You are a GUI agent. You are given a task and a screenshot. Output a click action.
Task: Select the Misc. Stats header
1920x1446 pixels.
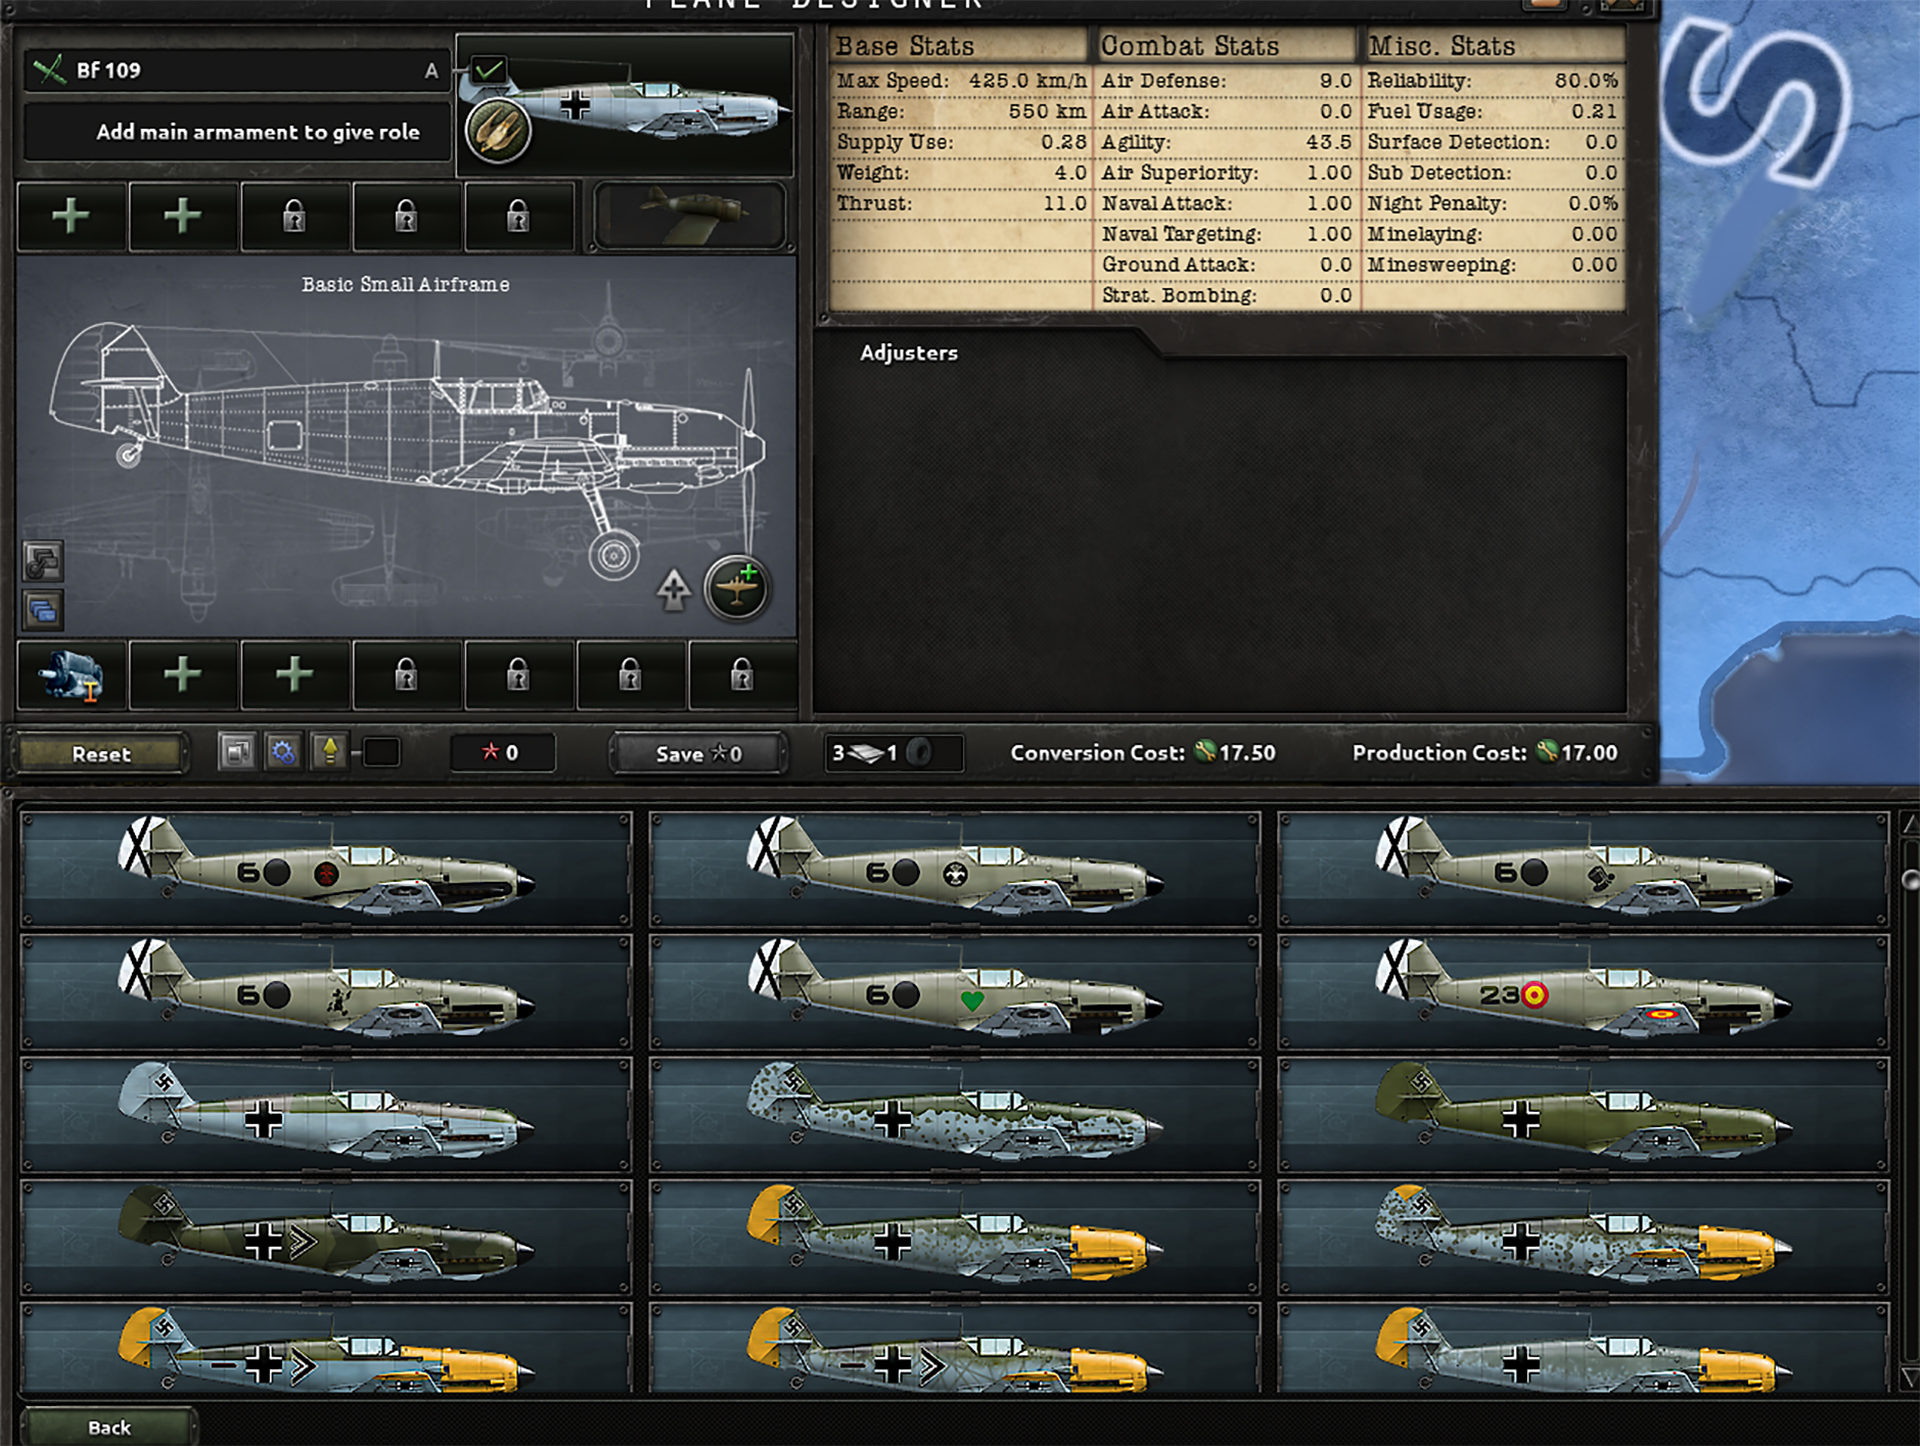1494,46
